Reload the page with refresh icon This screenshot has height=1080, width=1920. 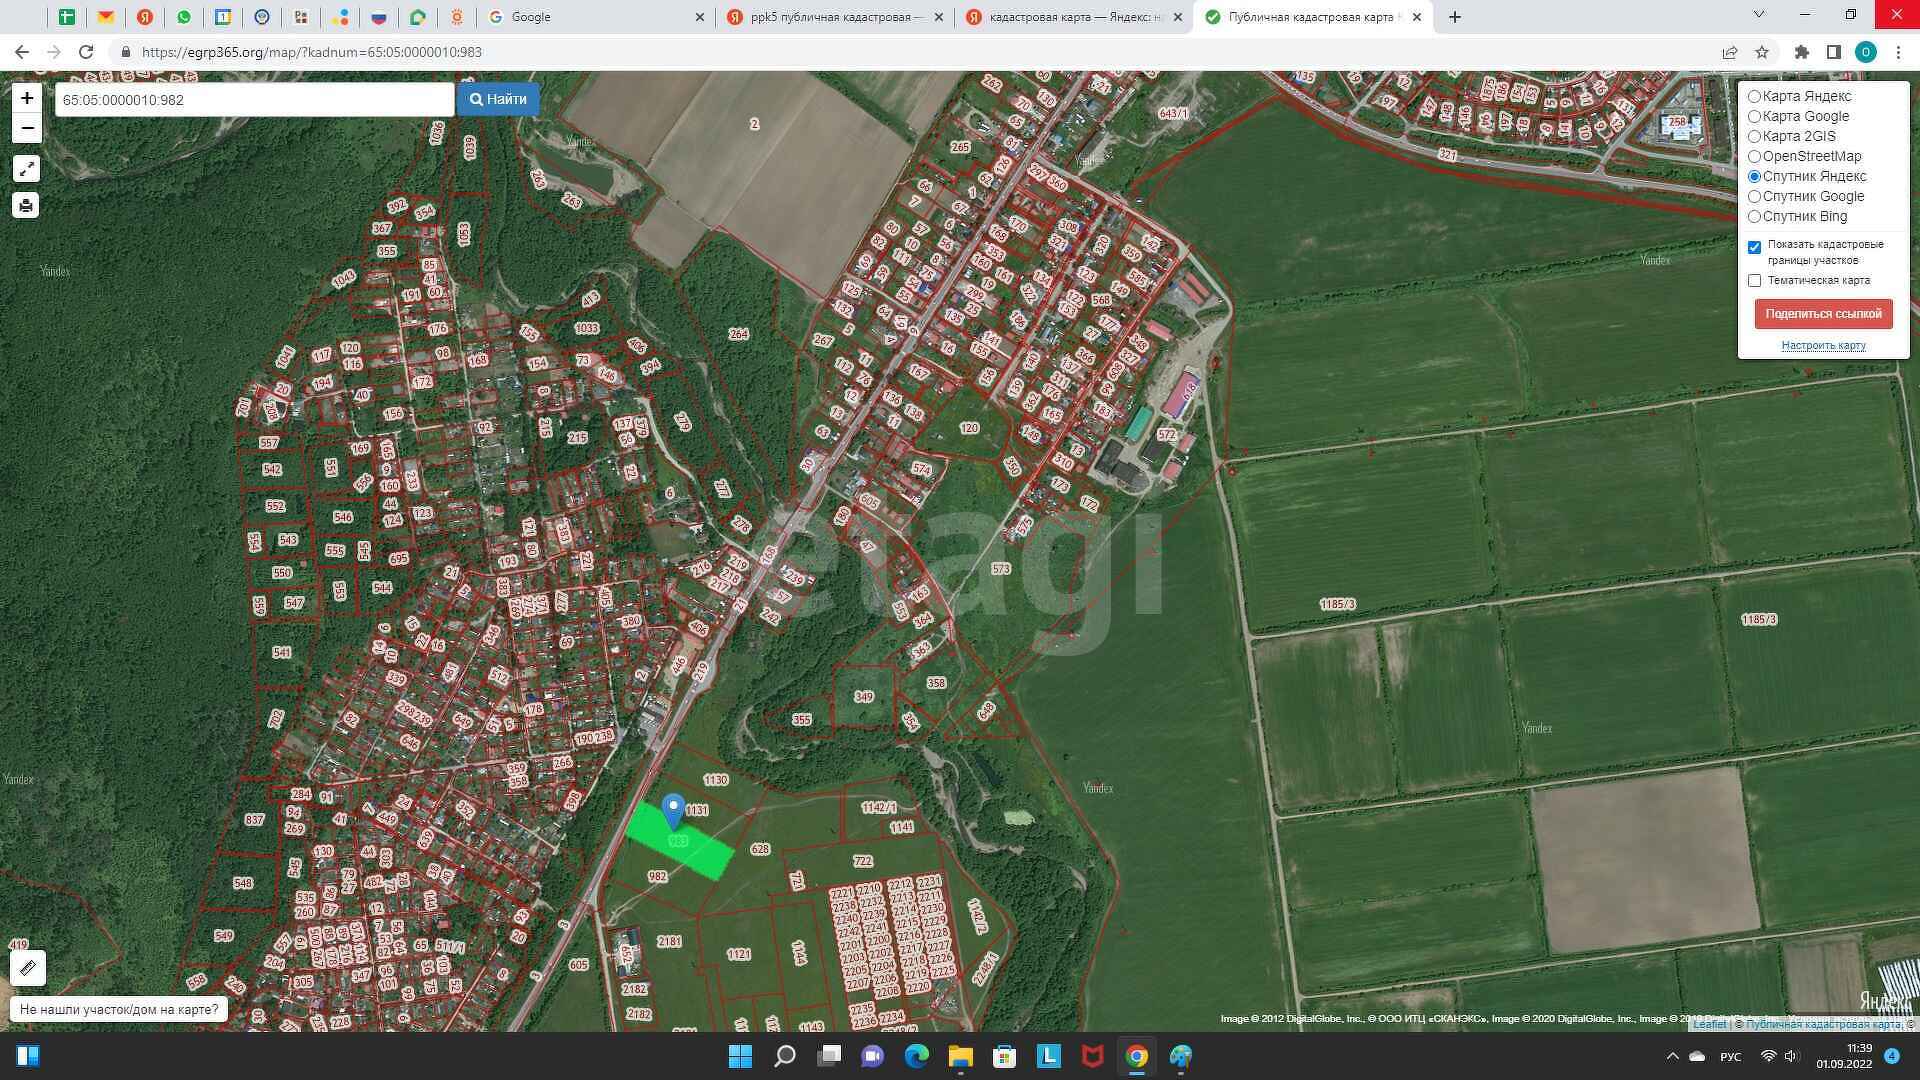tap(86, 52)
